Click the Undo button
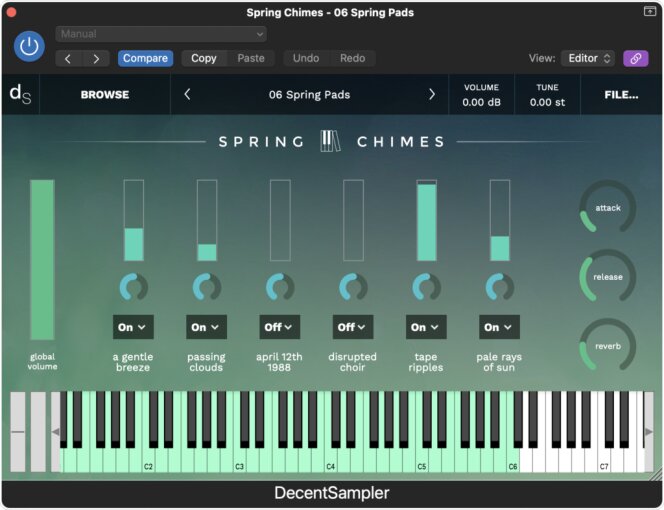The image size is (664, 510). (306, 58)
